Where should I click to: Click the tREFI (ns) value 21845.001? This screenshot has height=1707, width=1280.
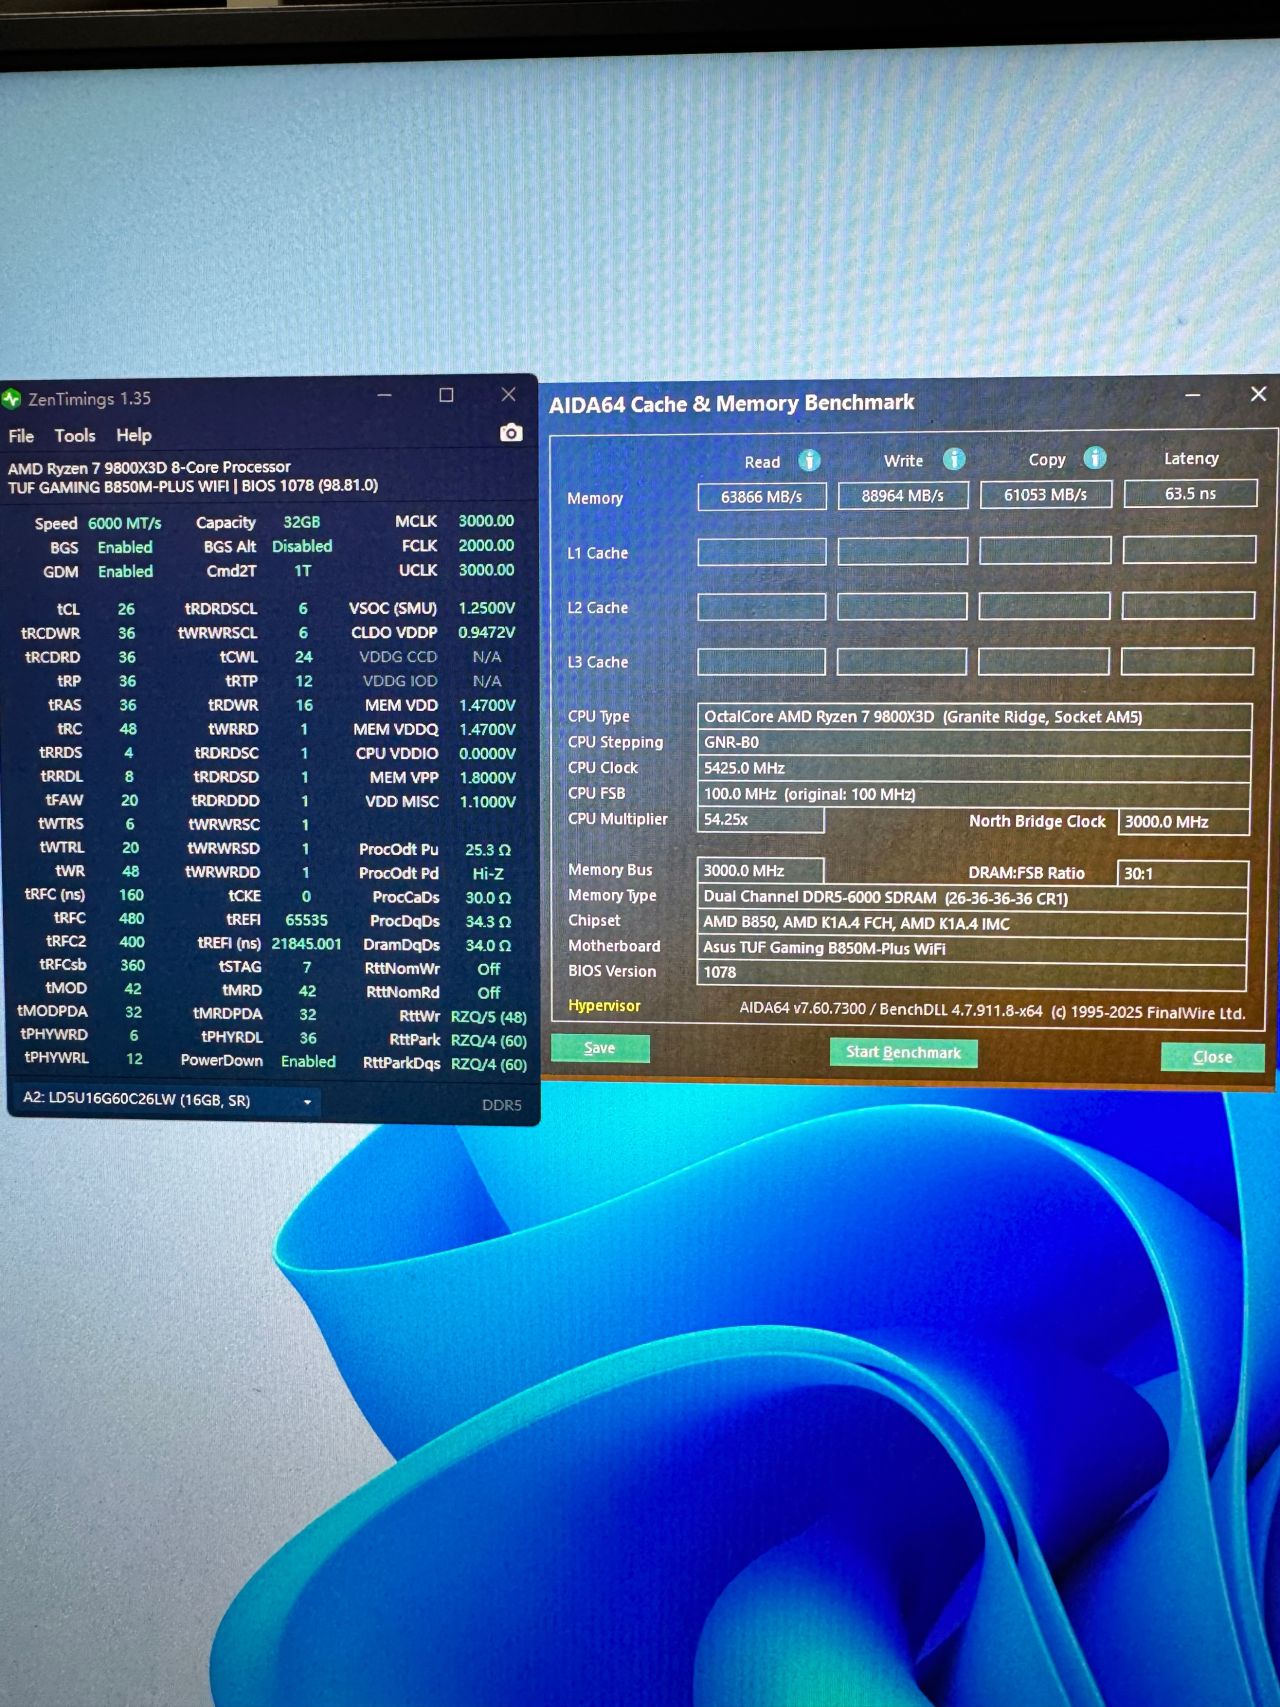pos(306,944)
